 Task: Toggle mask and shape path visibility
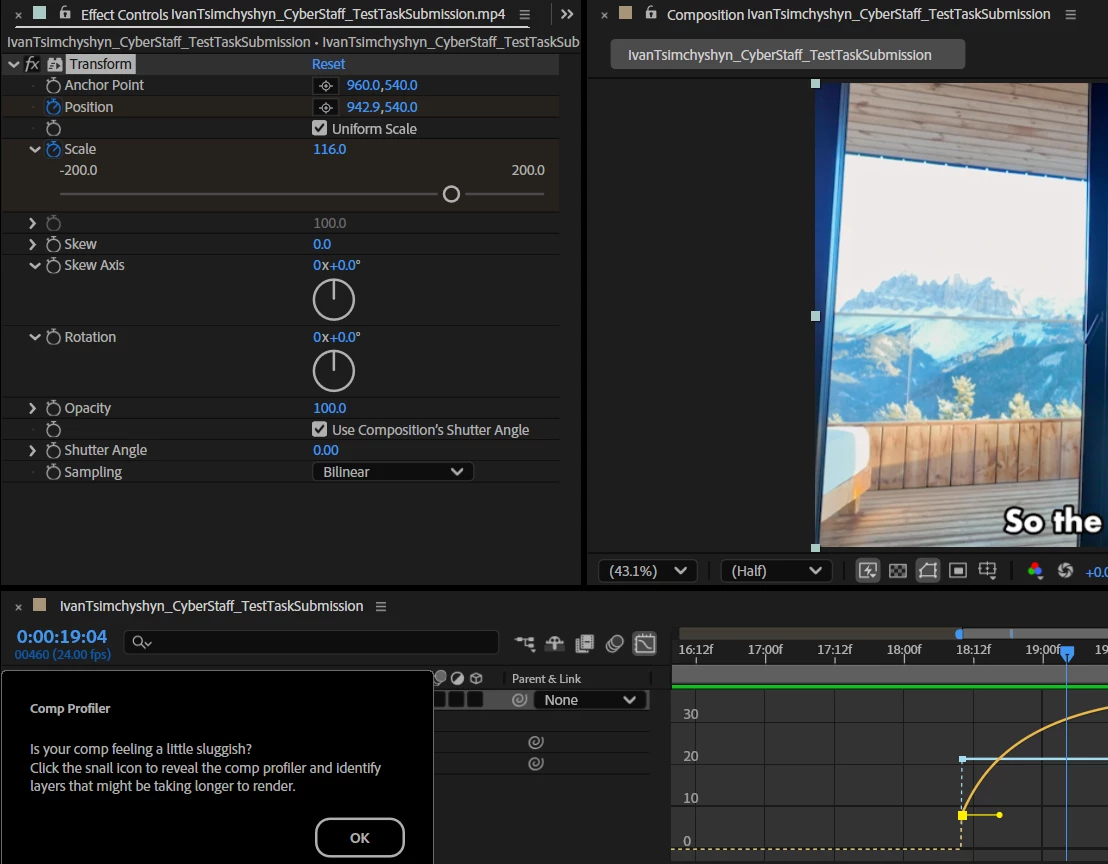pyautogui.click(x=928, y=570)
